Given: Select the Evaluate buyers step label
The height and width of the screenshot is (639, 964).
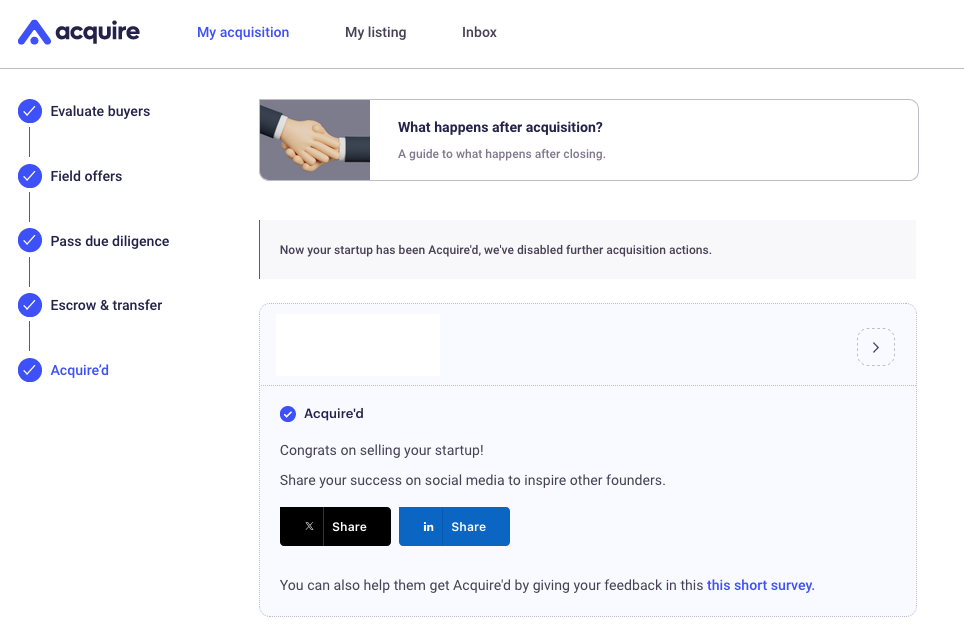Looking at the screenshot, I should coord(100,111).
